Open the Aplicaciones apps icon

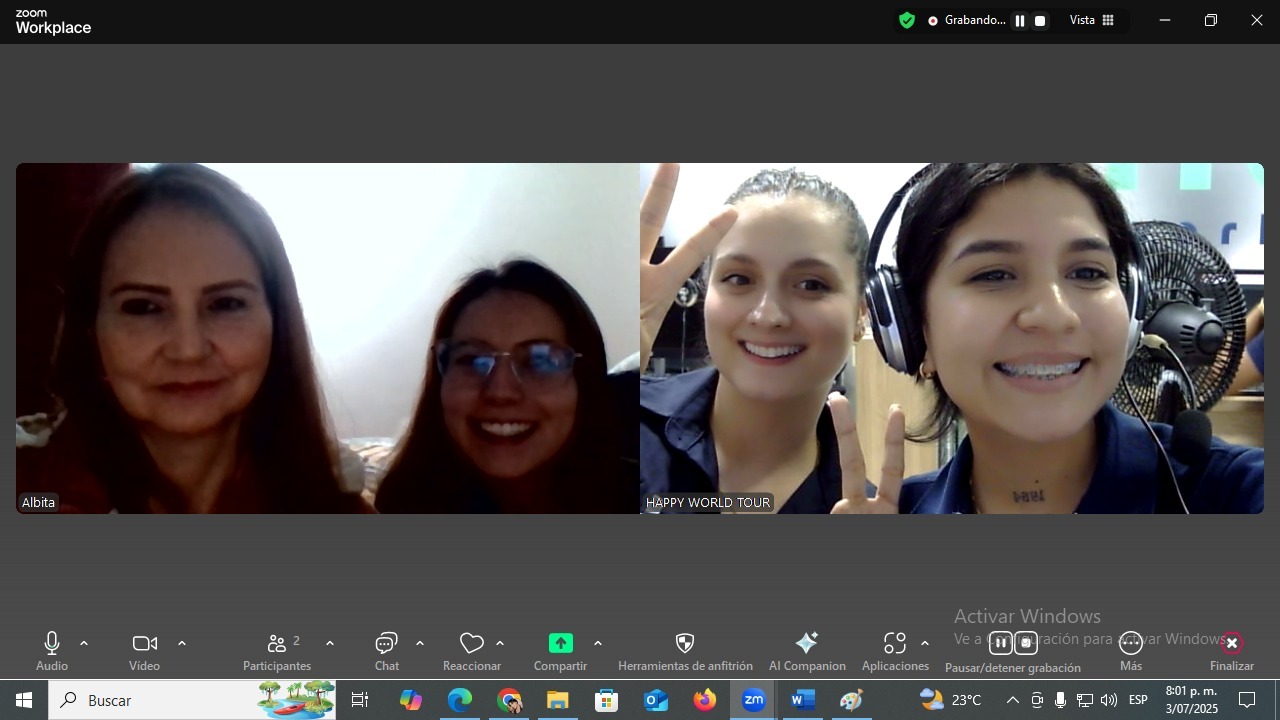[x=894, y=644]
